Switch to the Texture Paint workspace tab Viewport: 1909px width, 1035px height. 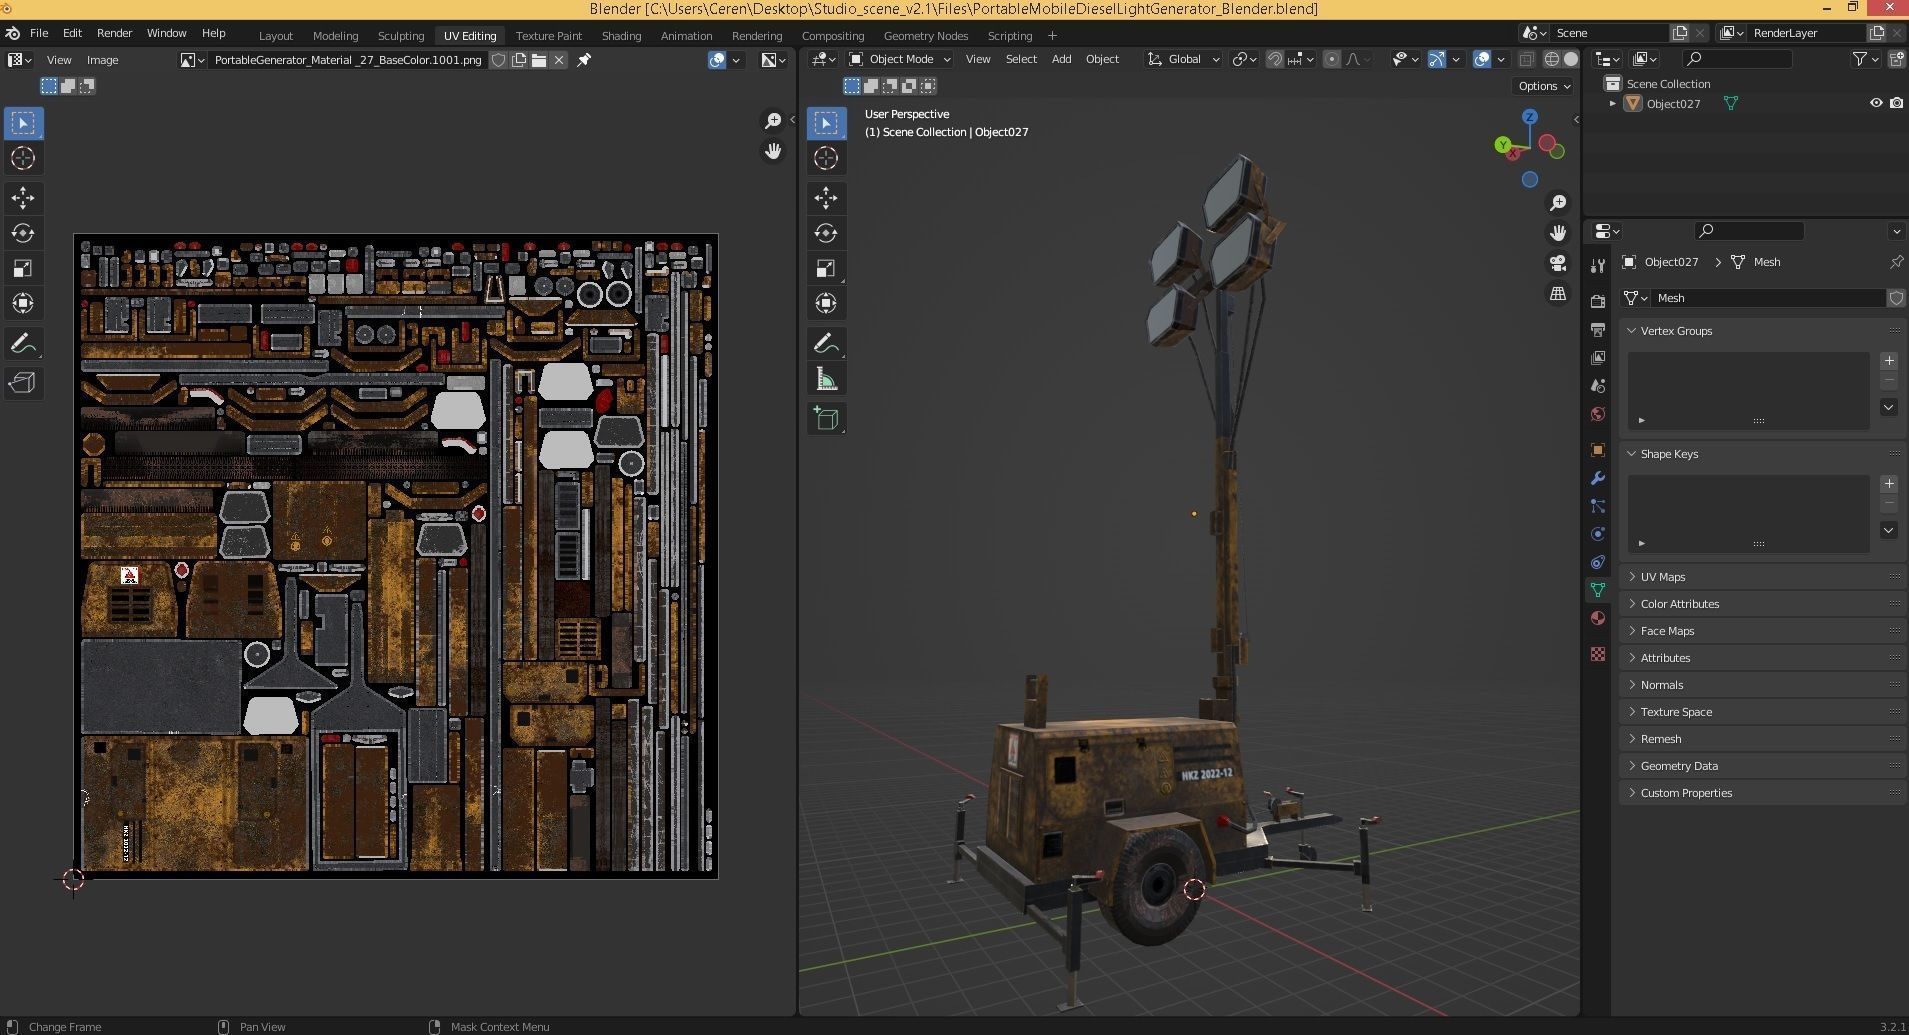pyautogui.click(x=548, y=35)
